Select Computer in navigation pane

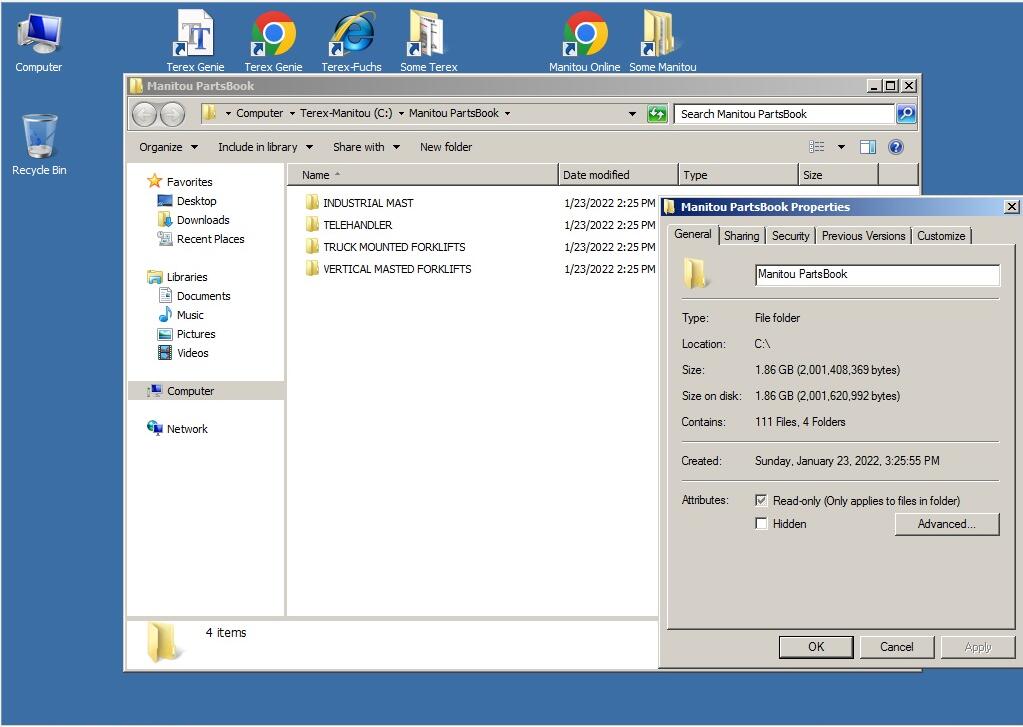pyautogui.click(x=190, y=391)
